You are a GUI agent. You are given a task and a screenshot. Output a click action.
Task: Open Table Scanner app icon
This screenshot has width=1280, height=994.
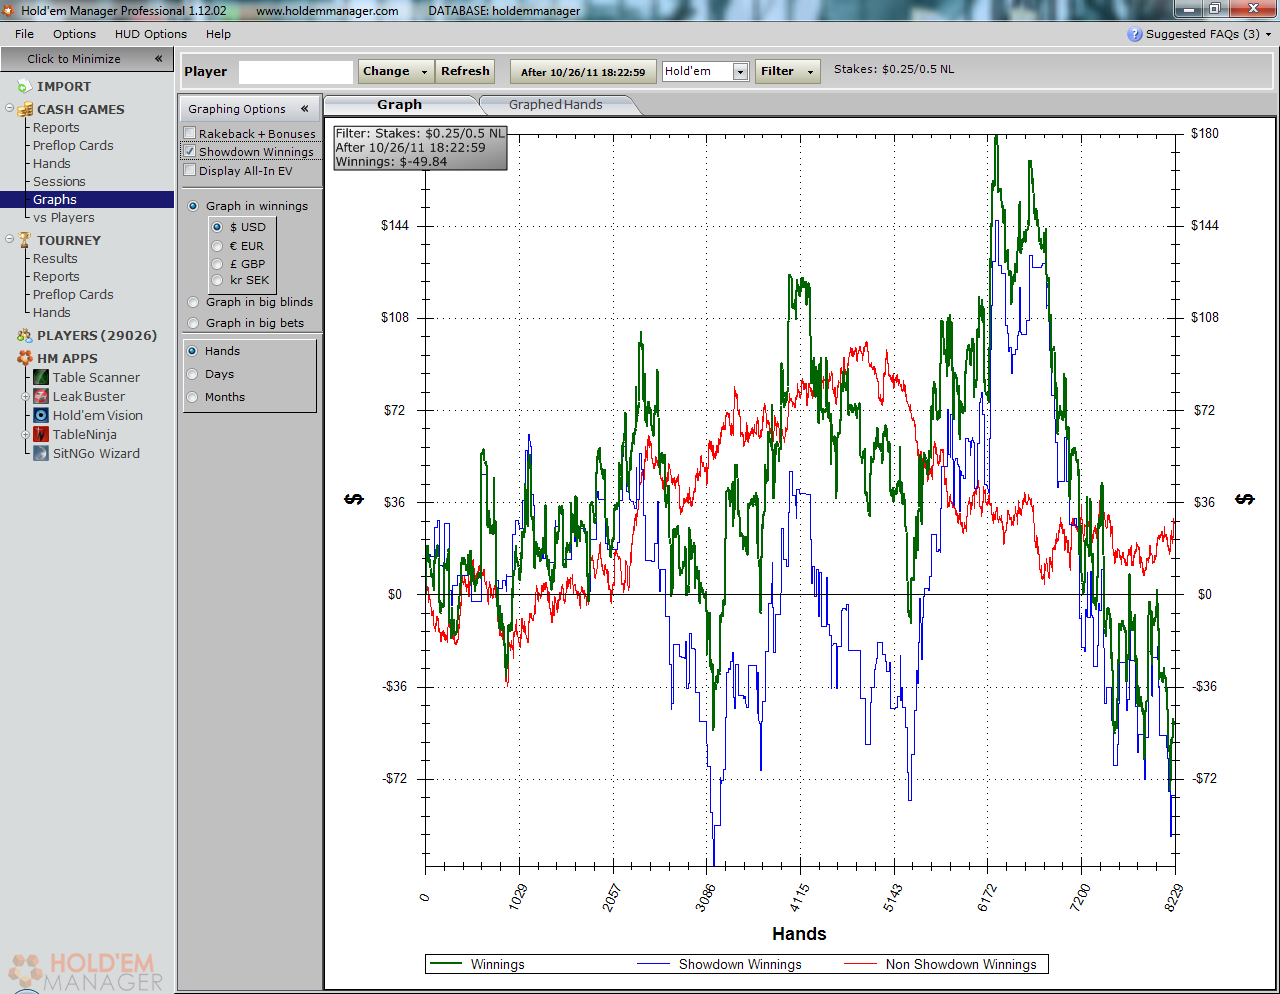click(41, 377)
